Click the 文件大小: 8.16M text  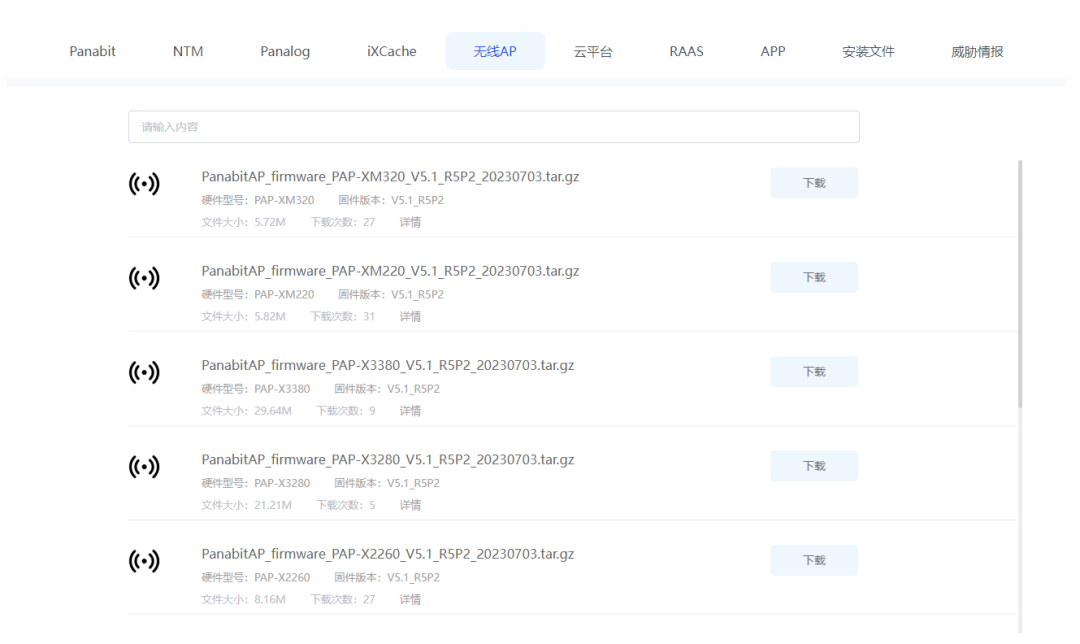[243, 600]
